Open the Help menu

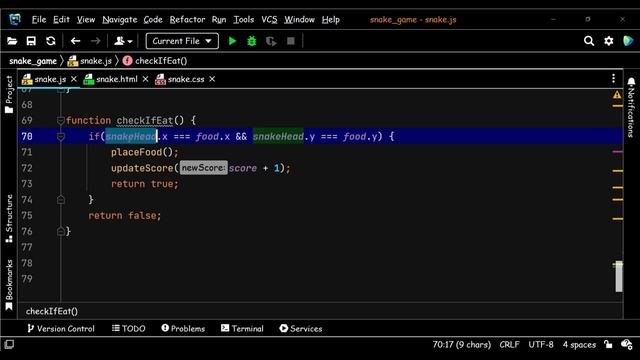tap(330, 20)
